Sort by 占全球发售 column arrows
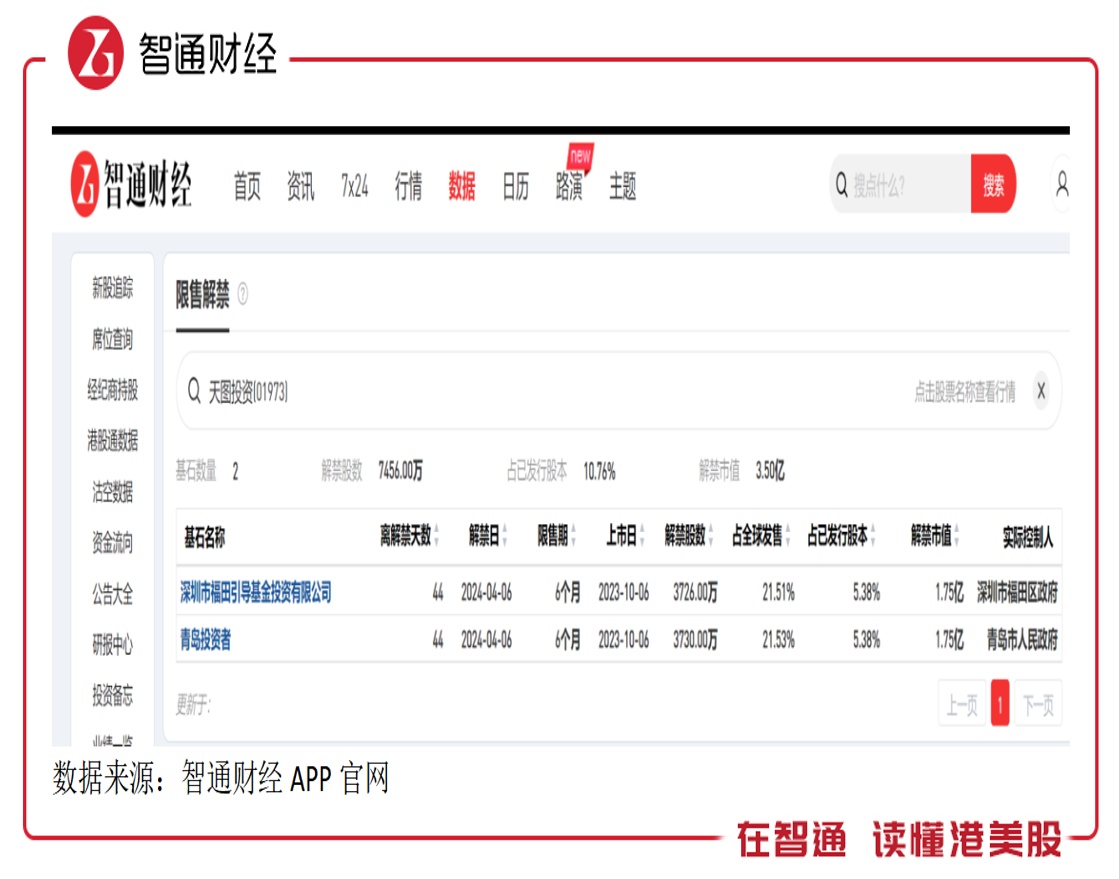The height and width of the screenshot is (879, 1119). [788, 535]
